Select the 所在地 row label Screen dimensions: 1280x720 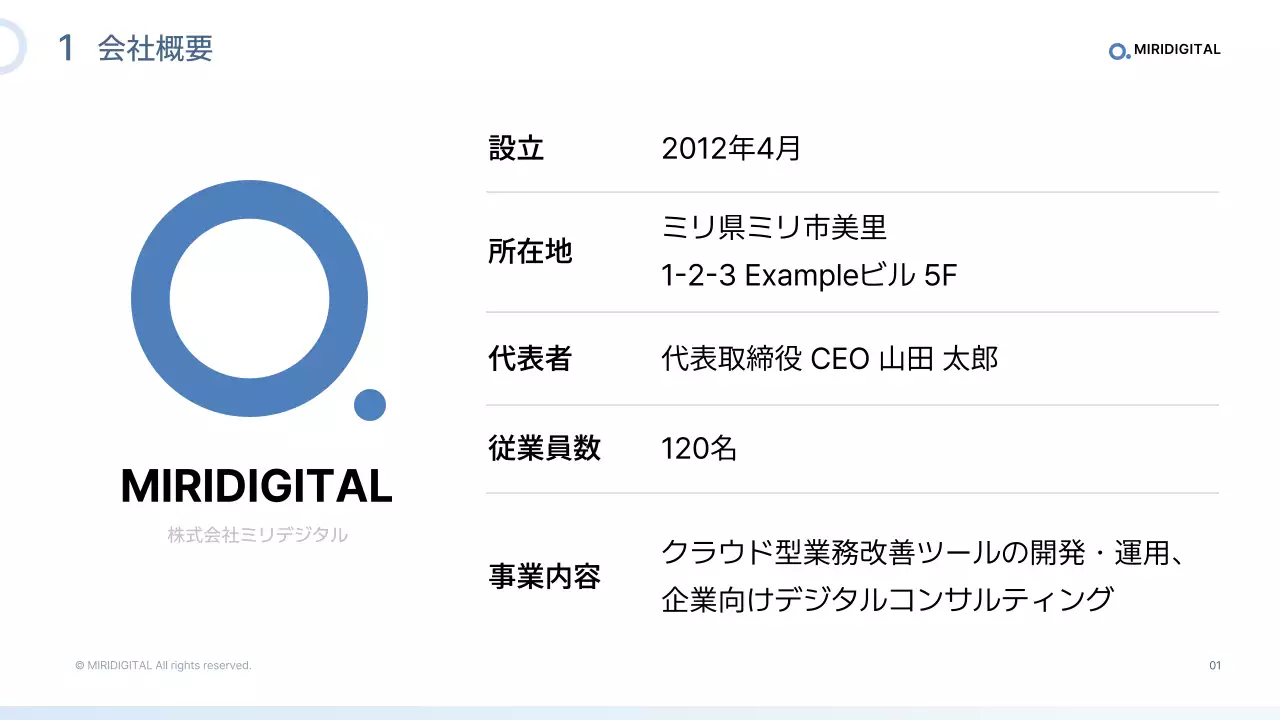(x=530, y=251)
